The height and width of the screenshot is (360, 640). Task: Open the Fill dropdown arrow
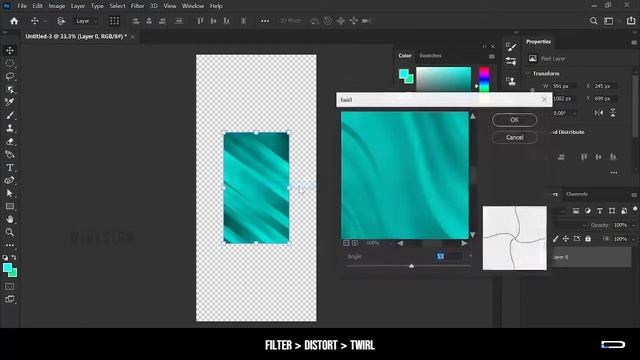(x=633, y=239)
